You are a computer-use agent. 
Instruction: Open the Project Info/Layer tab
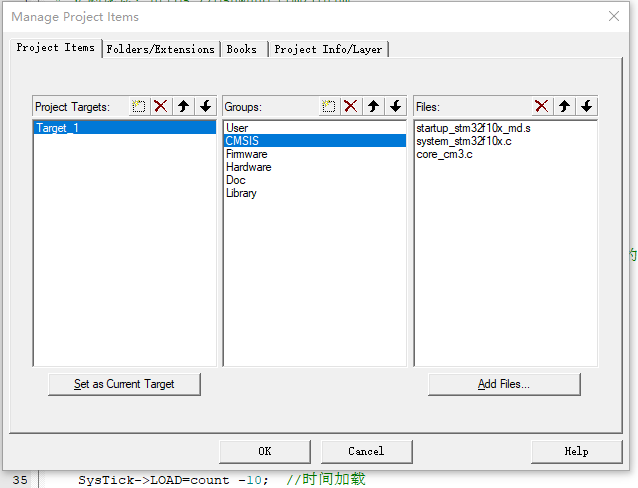click(x=328, y=49)
